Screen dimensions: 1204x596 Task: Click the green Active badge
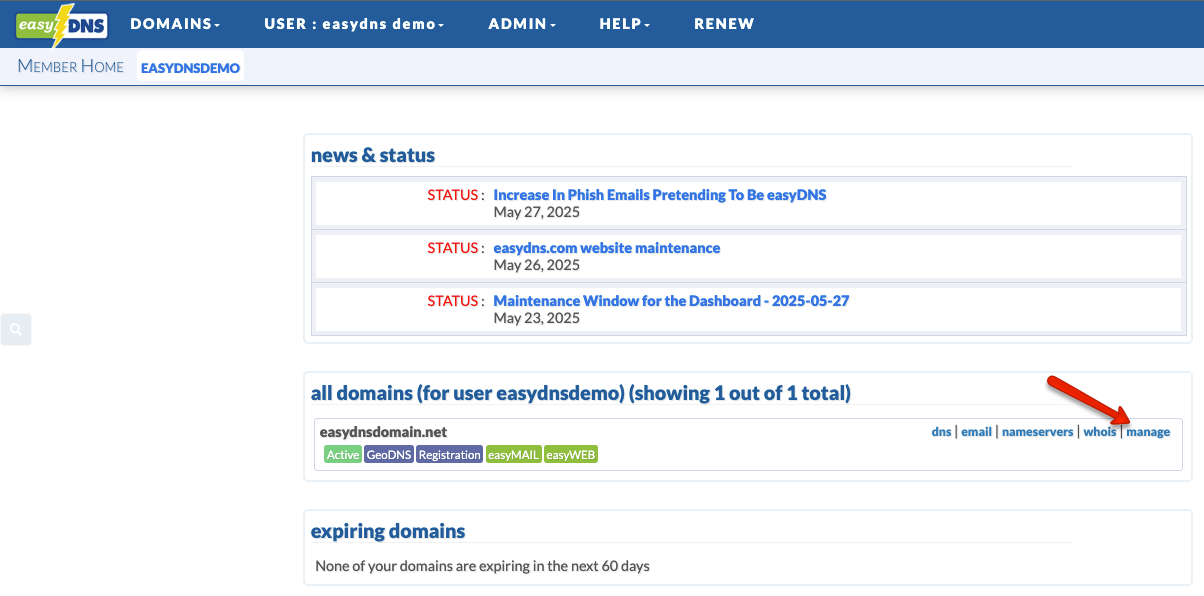pyautogui.click(x=343, y=455)
